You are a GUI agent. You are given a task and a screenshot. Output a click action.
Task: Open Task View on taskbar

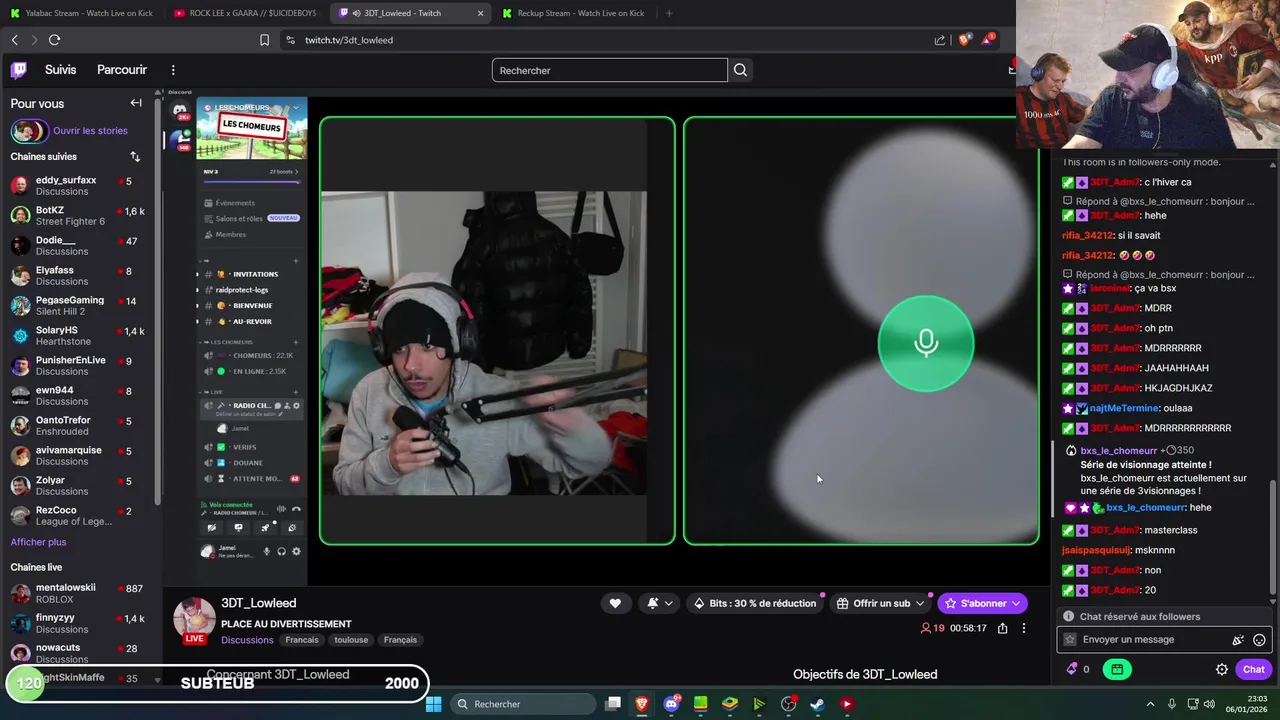(x=613, y=704)
